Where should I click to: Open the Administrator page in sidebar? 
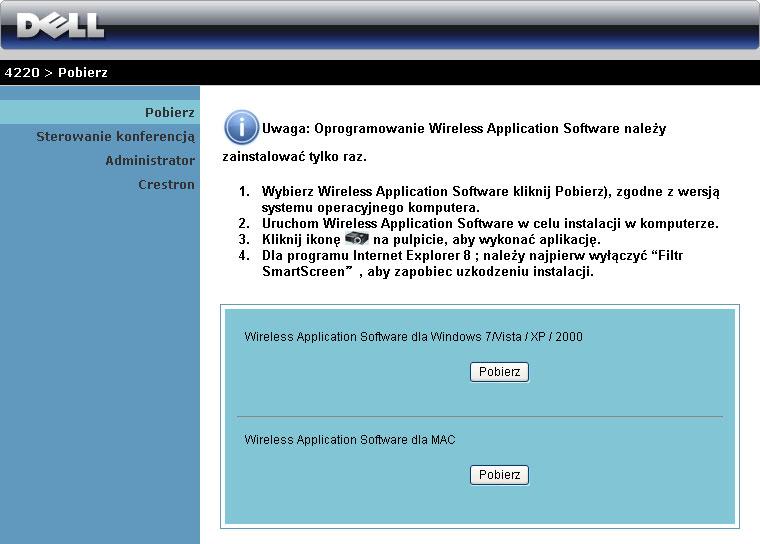150,160
